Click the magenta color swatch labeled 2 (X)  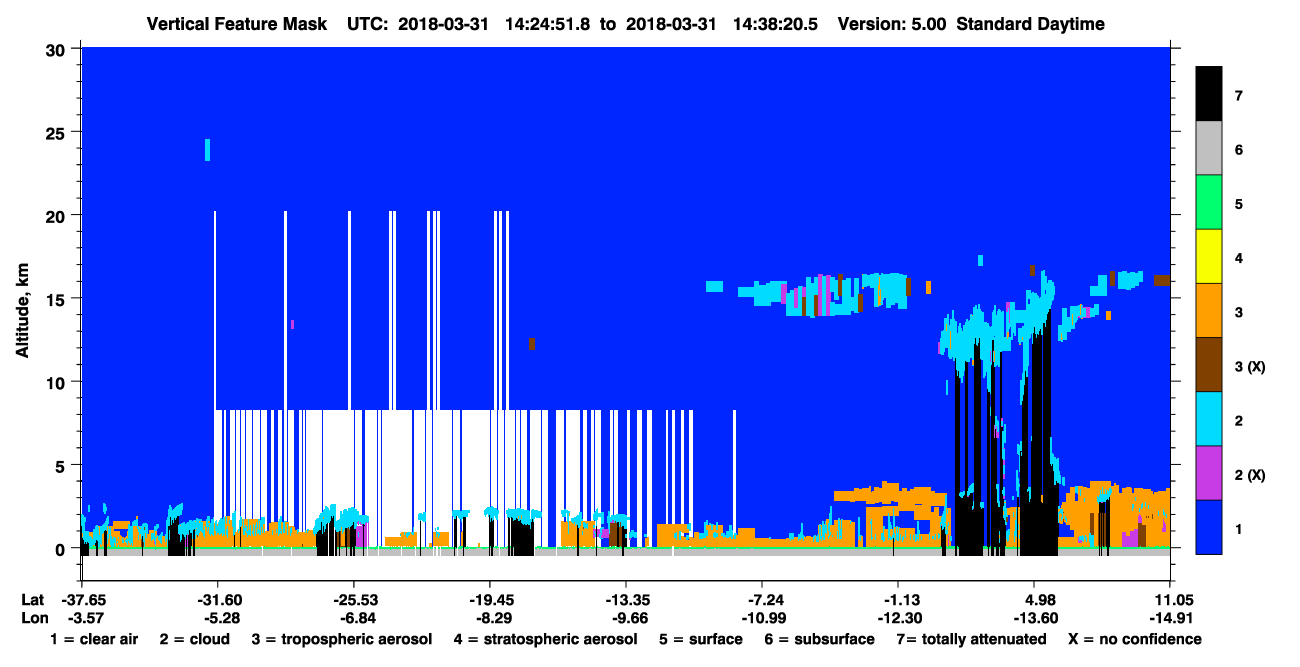coord(1209,472)
